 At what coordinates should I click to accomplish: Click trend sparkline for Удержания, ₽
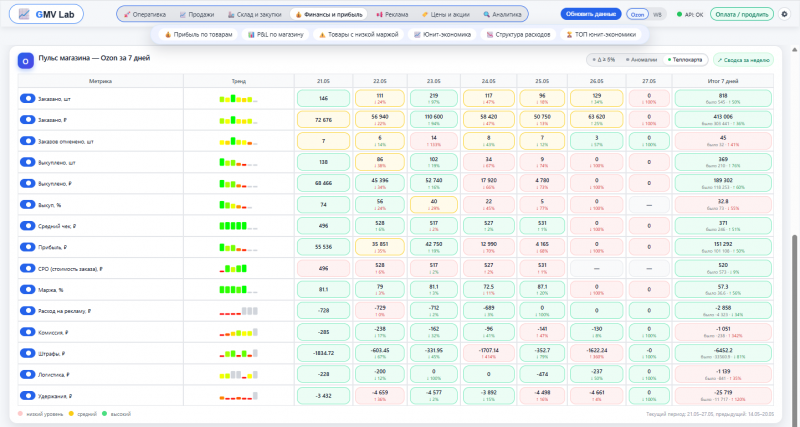coord(238,396)
